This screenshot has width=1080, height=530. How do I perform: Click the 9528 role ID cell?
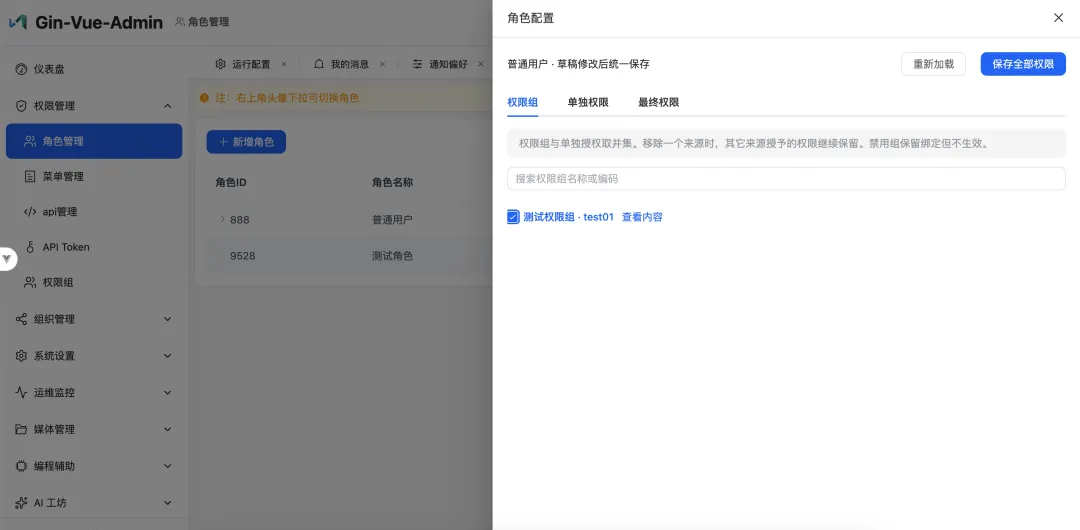[x=242, y=256]
